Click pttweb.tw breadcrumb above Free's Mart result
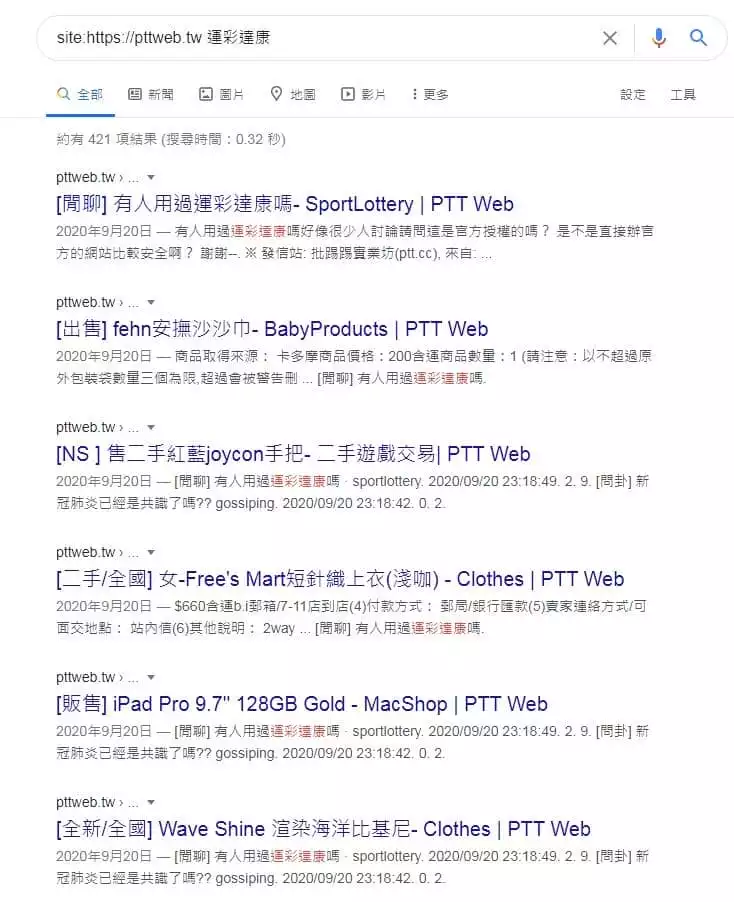The width and height of the screenshot is (734, 902). [x=97, y=552]
